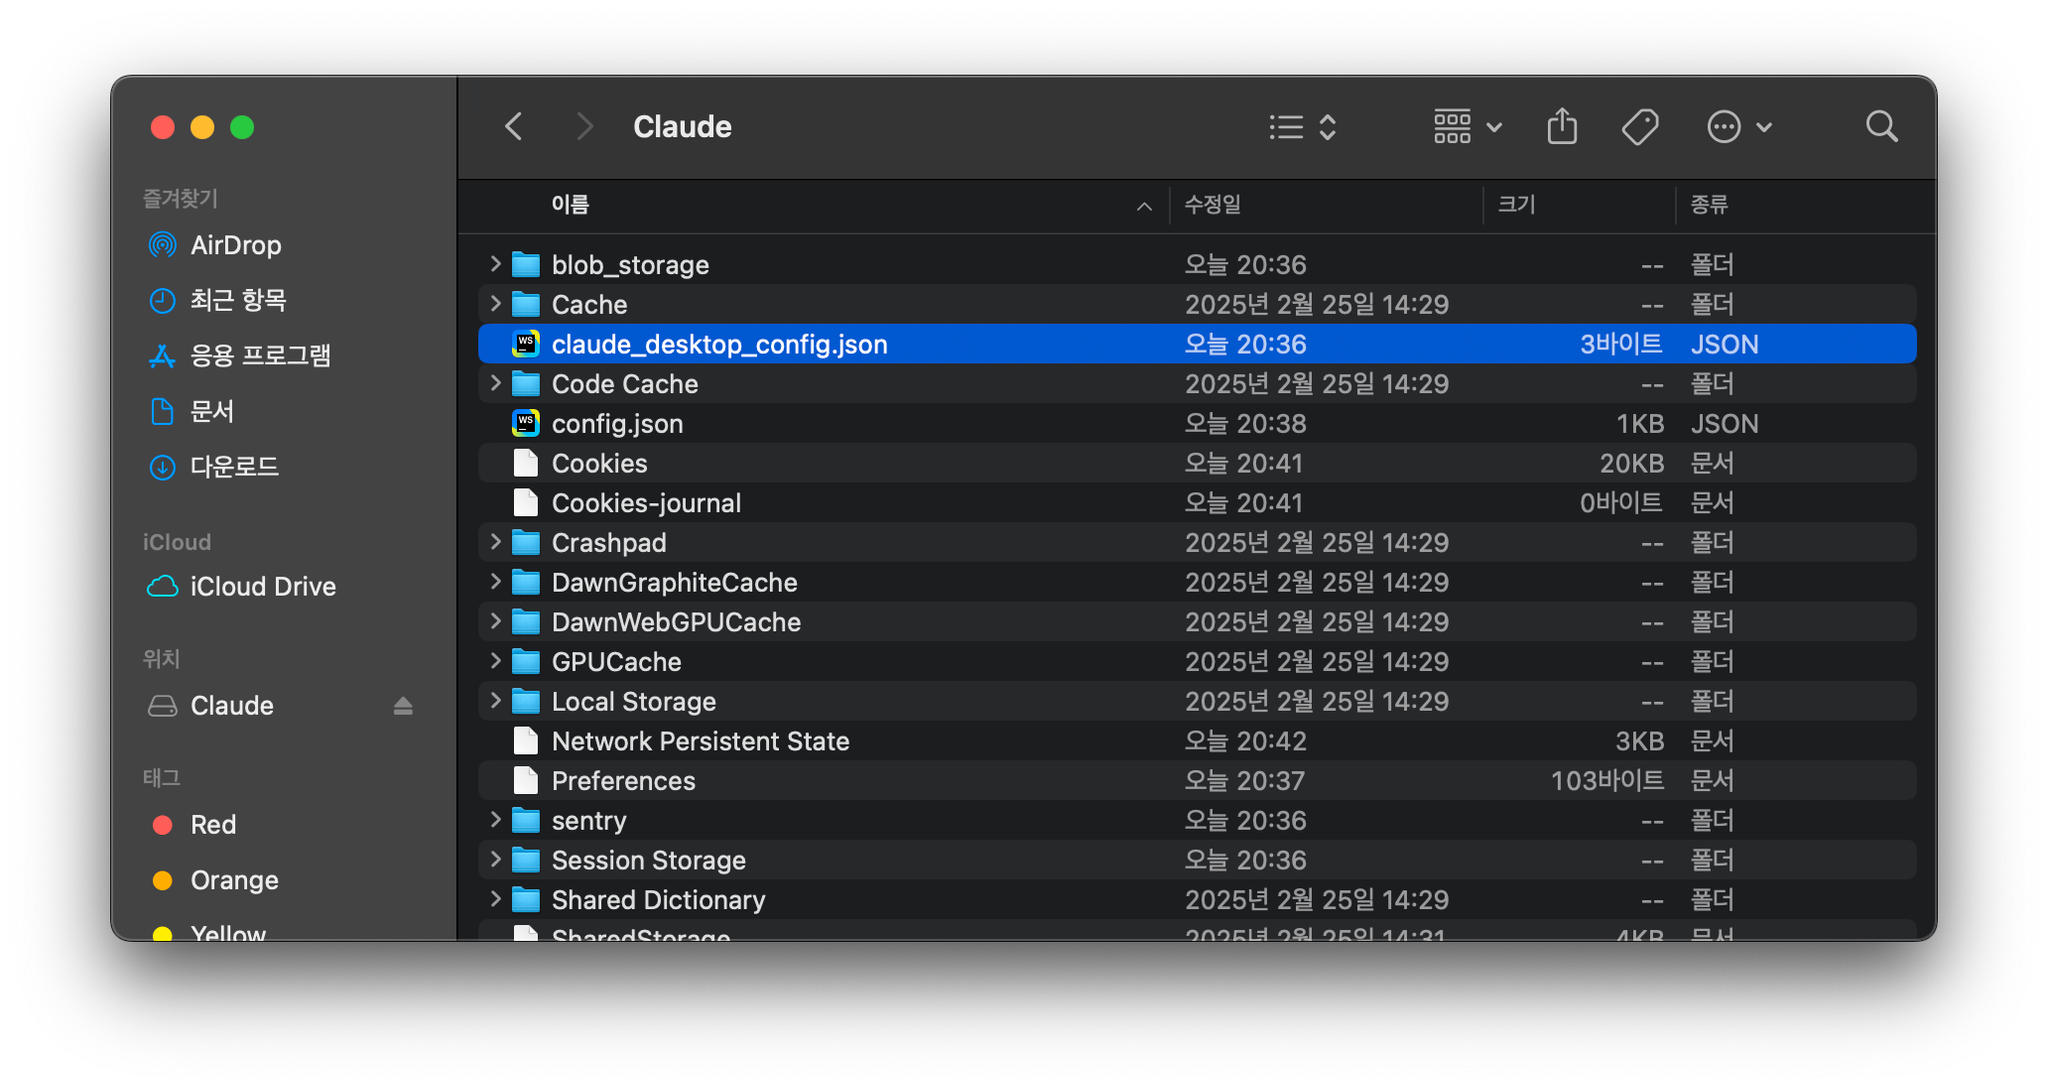The width and height of the screenshot is (2048, 1088).
Task: Expand the blob_storage folder
Action: click(x=495, y=264)
